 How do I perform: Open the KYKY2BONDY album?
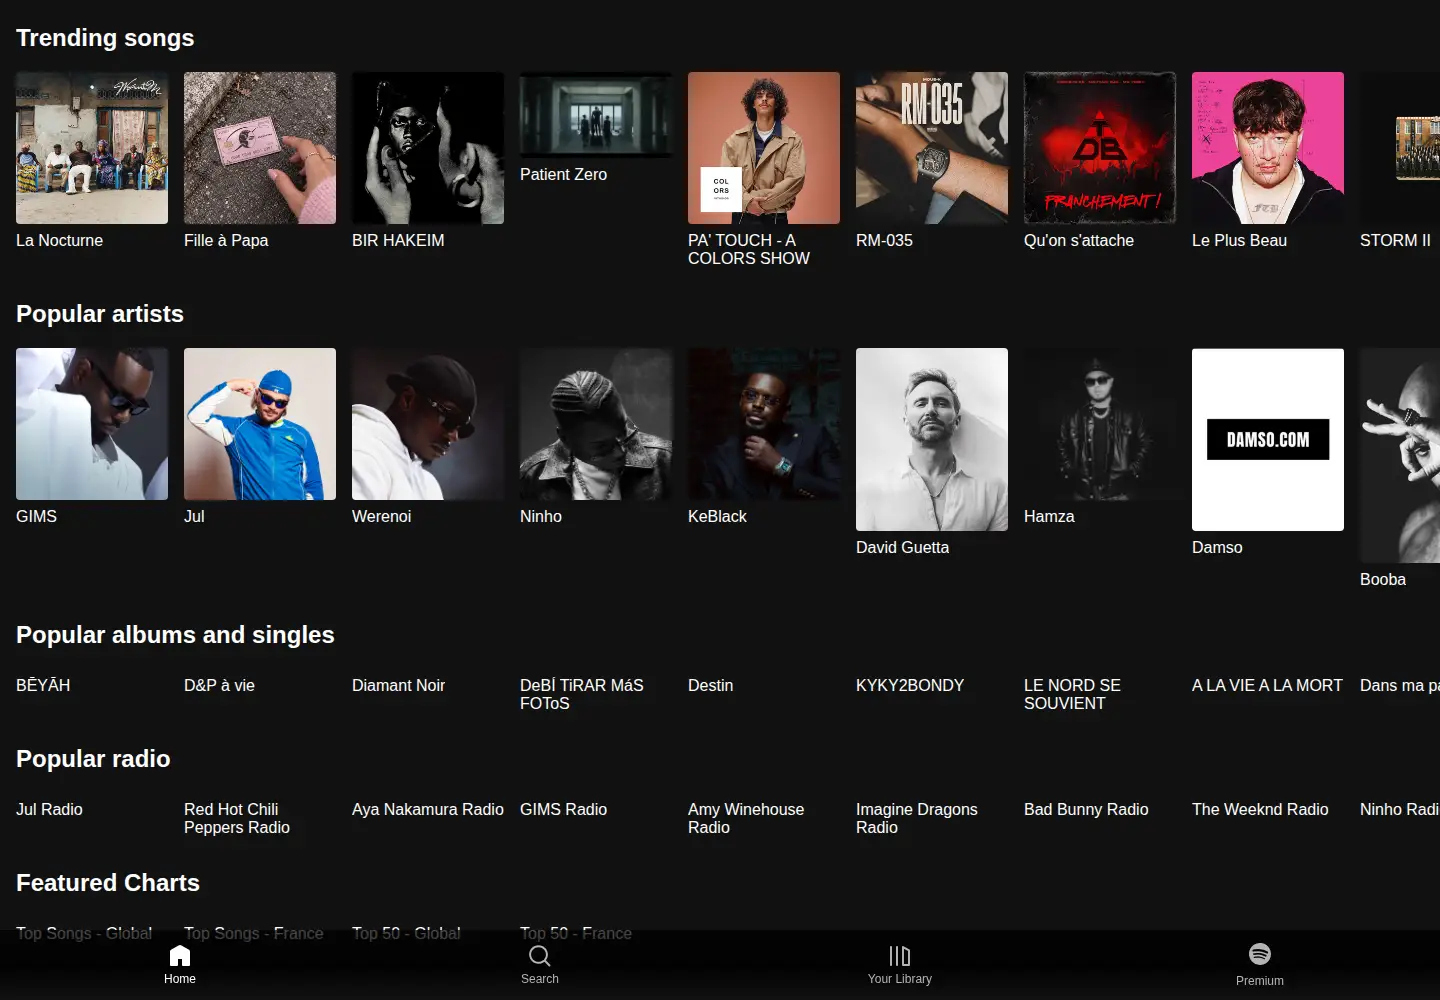pyautogui.click(x=910, y=685)
